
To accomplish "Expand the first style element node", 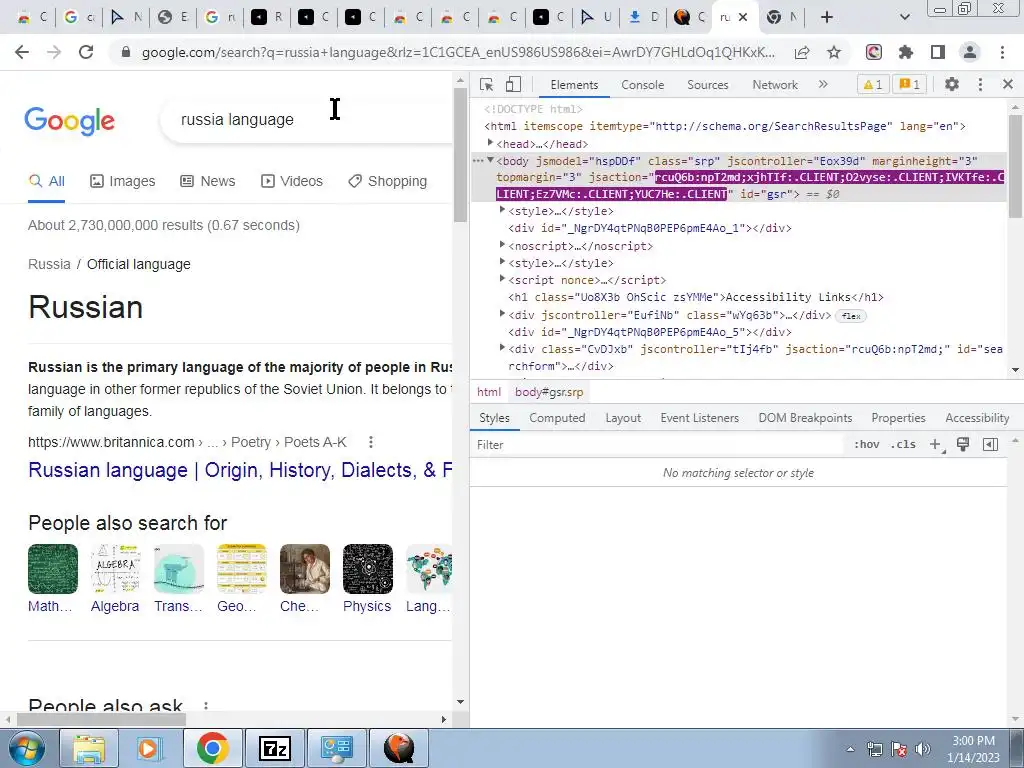I will pos(502,210).
